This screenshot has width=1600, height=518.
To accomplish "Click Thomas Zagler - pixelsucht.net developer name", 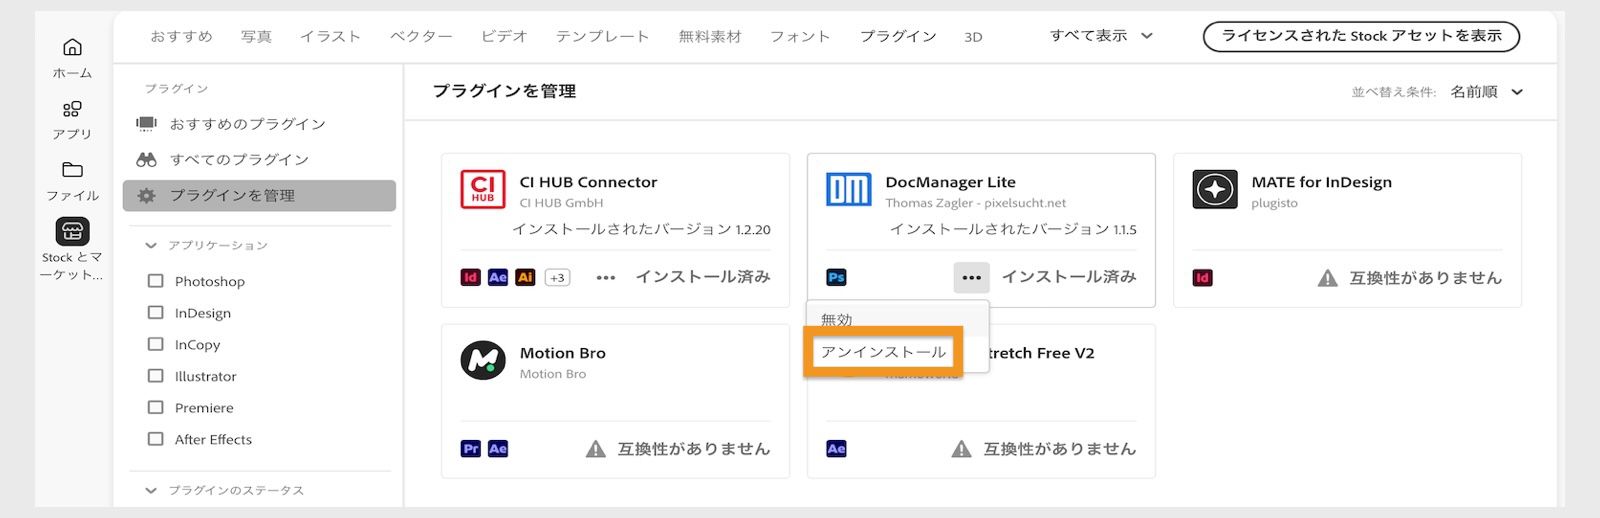I will coord(975,203).
